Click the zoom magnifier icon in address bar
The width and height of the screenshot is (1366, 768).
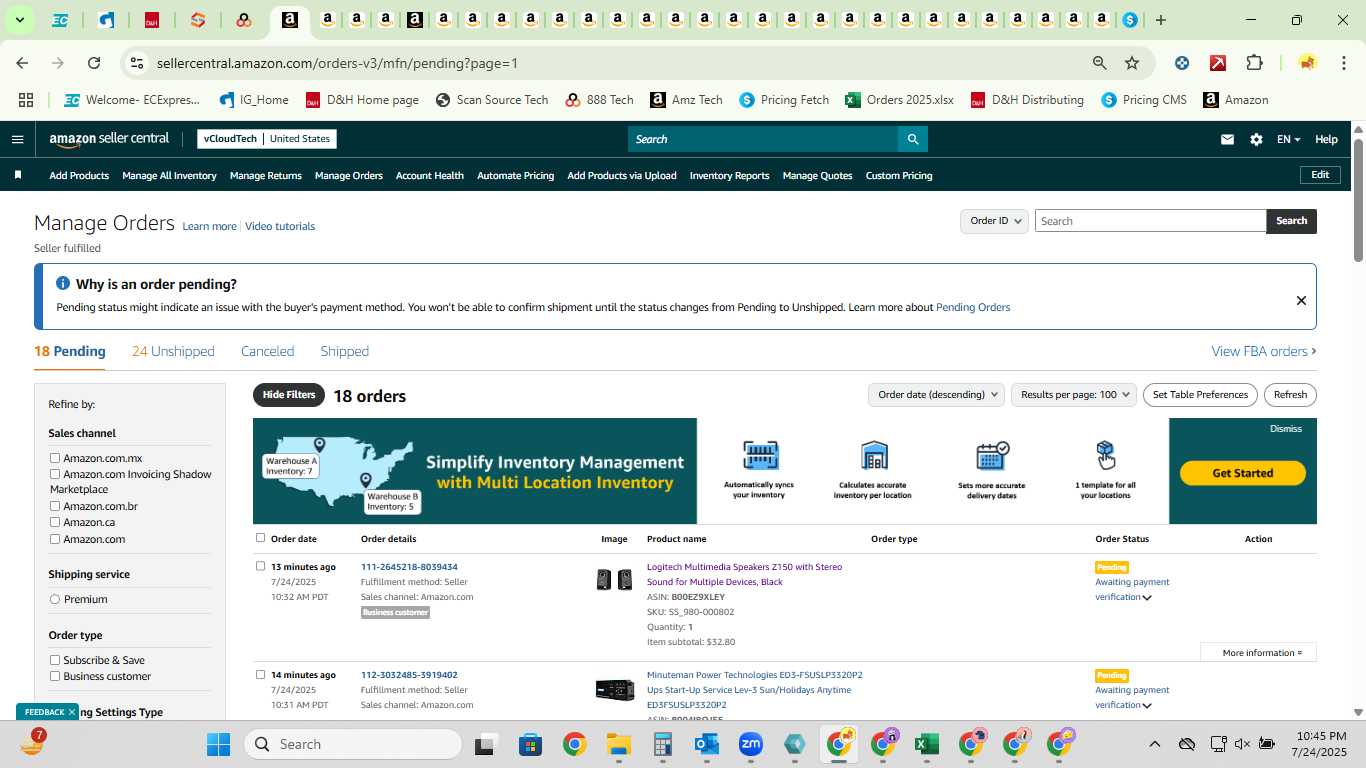1100,63
